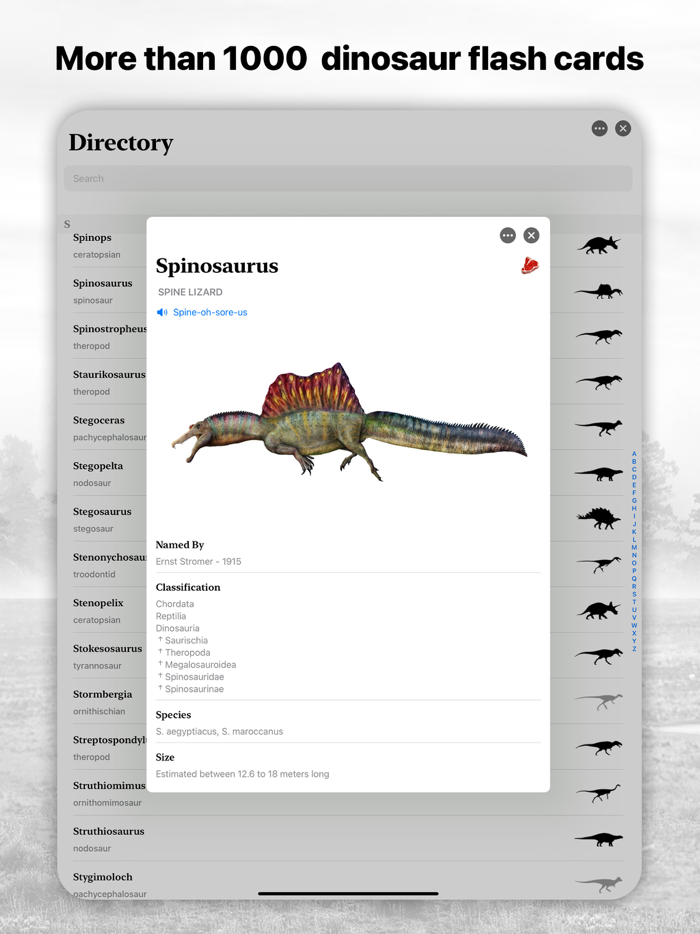
Task: Open Struthiosaurus entry in Directory
Action: [x=349, y=839]
